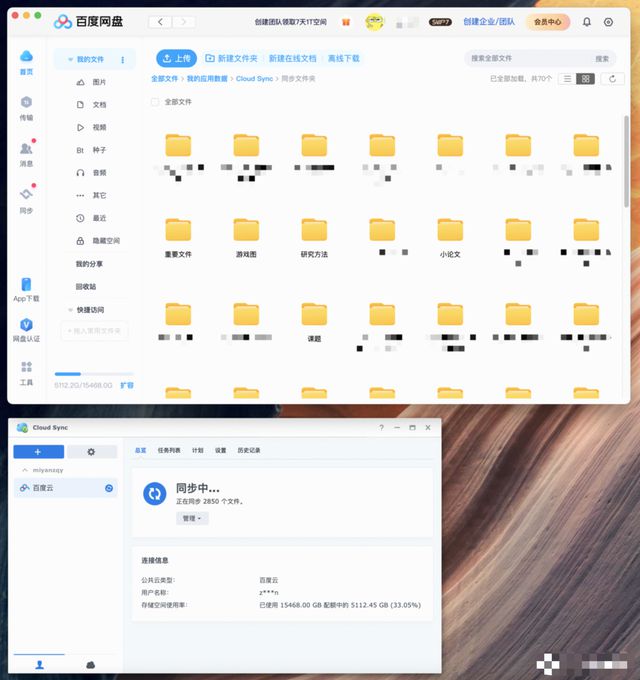This screenshot has height=680, width=640.
Task: Open 隐藏空间 in sidebar
Action: click(98, 241)
